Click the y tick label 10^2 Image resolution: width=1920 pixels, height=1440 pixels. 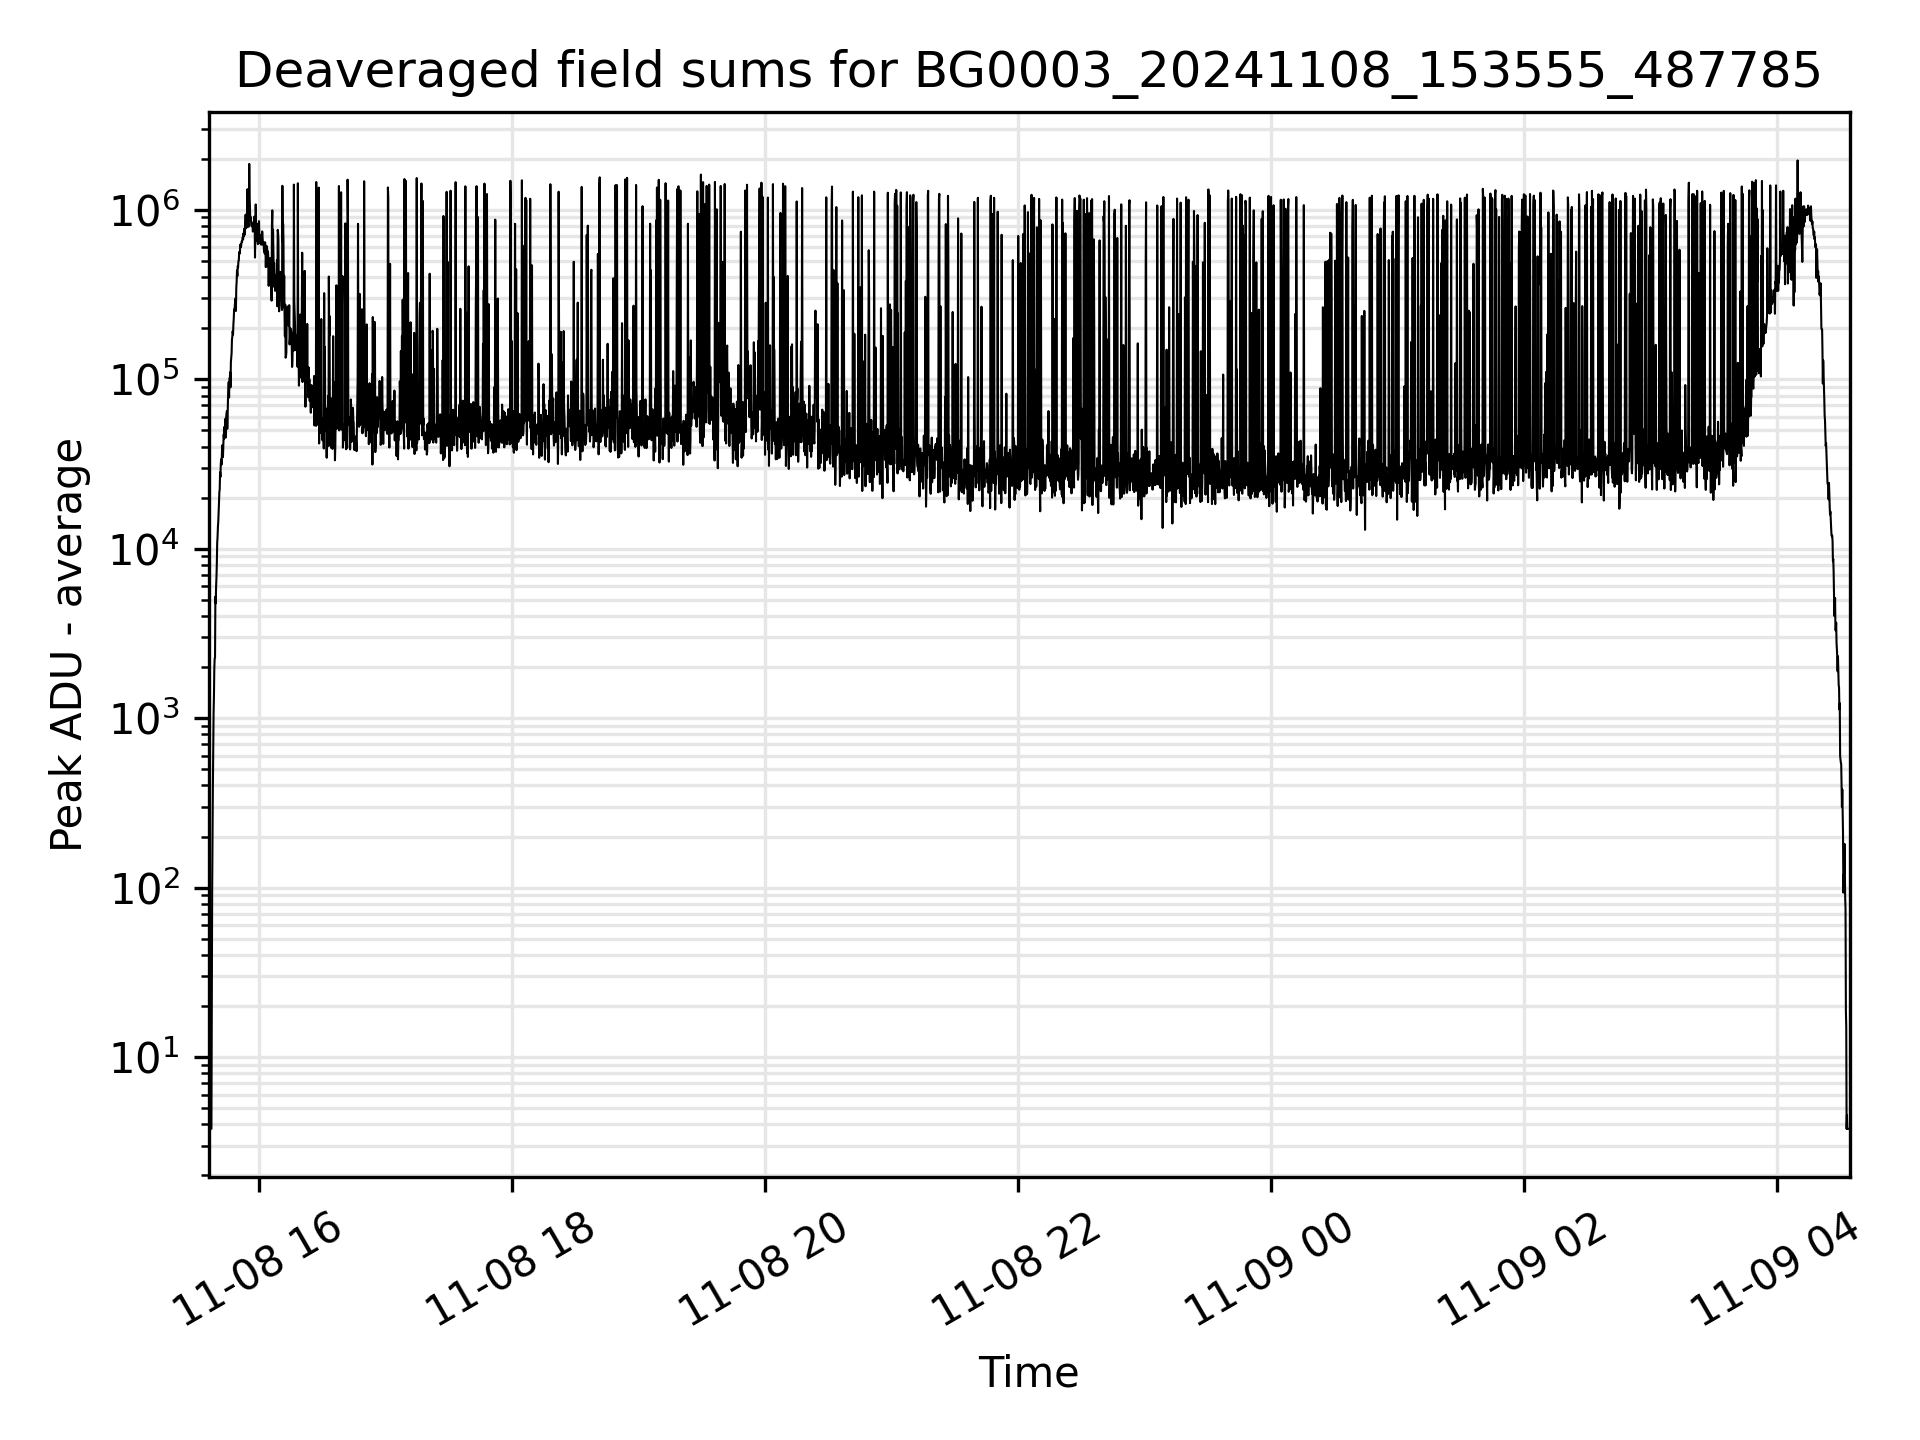click(144, 887)
